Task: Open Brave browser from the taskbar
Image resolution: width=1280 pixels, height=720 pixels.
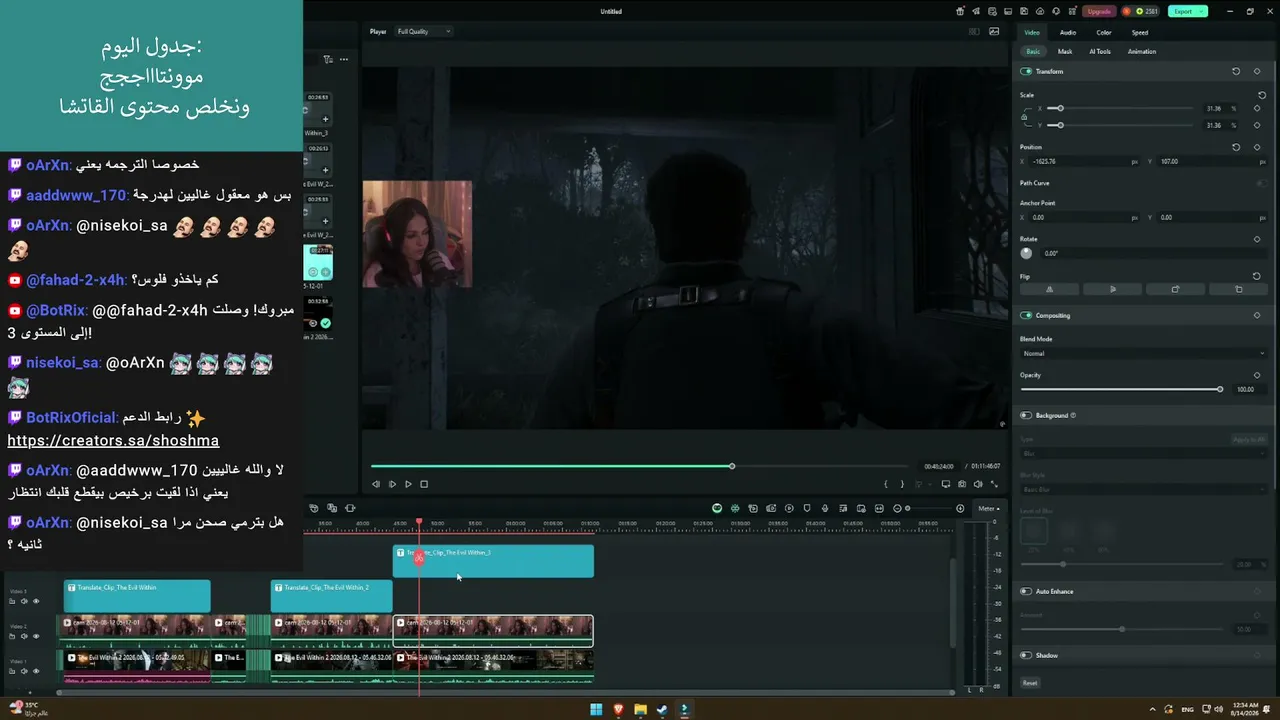Action: click(x=618, y=710)
